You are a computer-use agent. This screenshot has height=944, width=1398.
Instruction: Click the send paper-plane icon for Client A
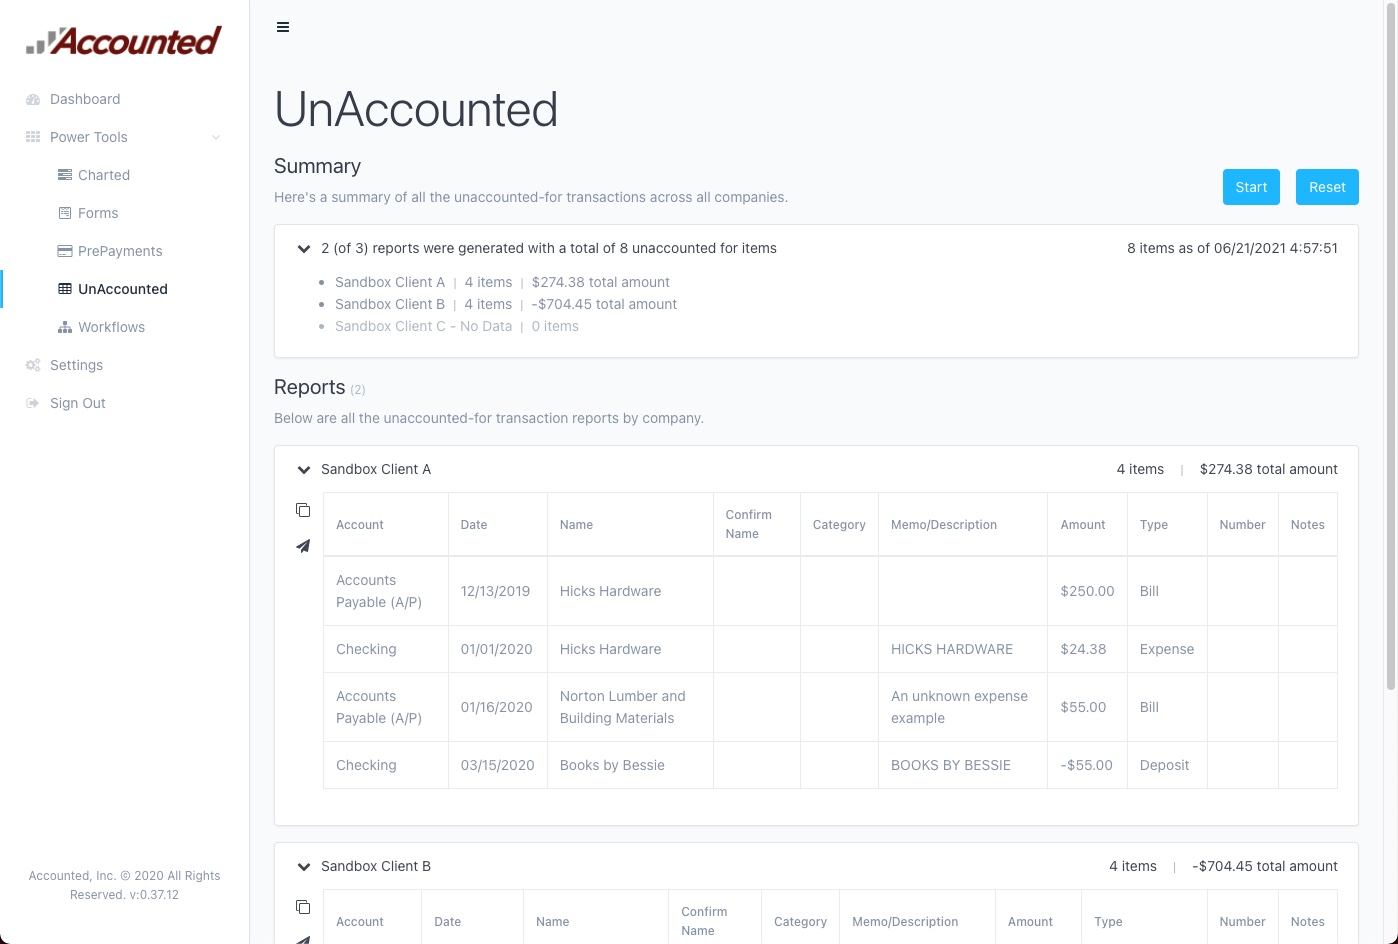[303, 546]
